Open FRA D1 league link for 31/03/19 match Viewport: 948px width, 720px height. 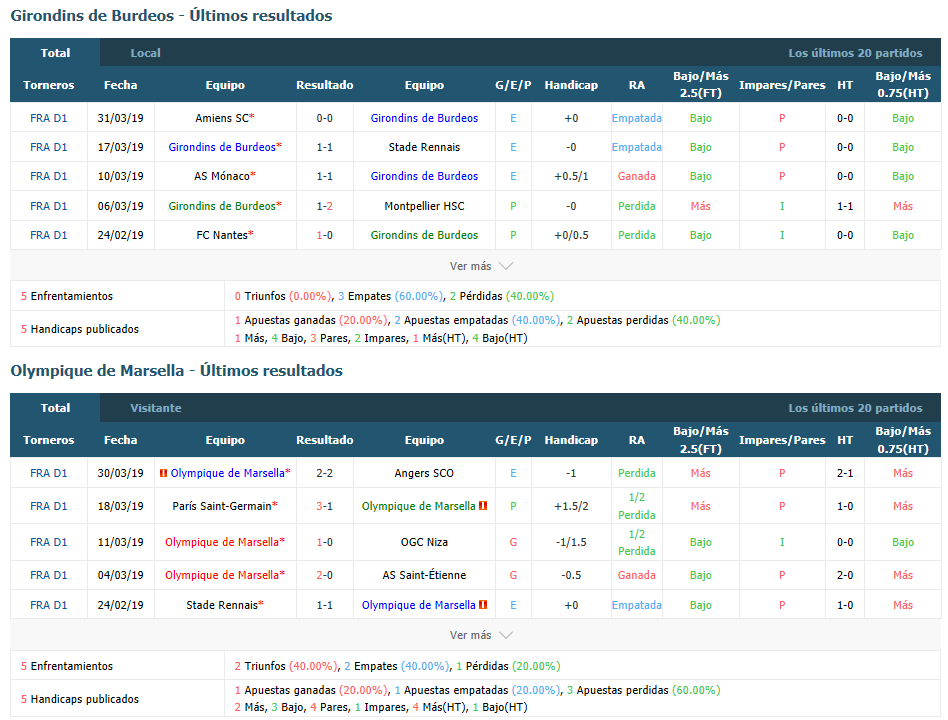(x=48, y=118)
